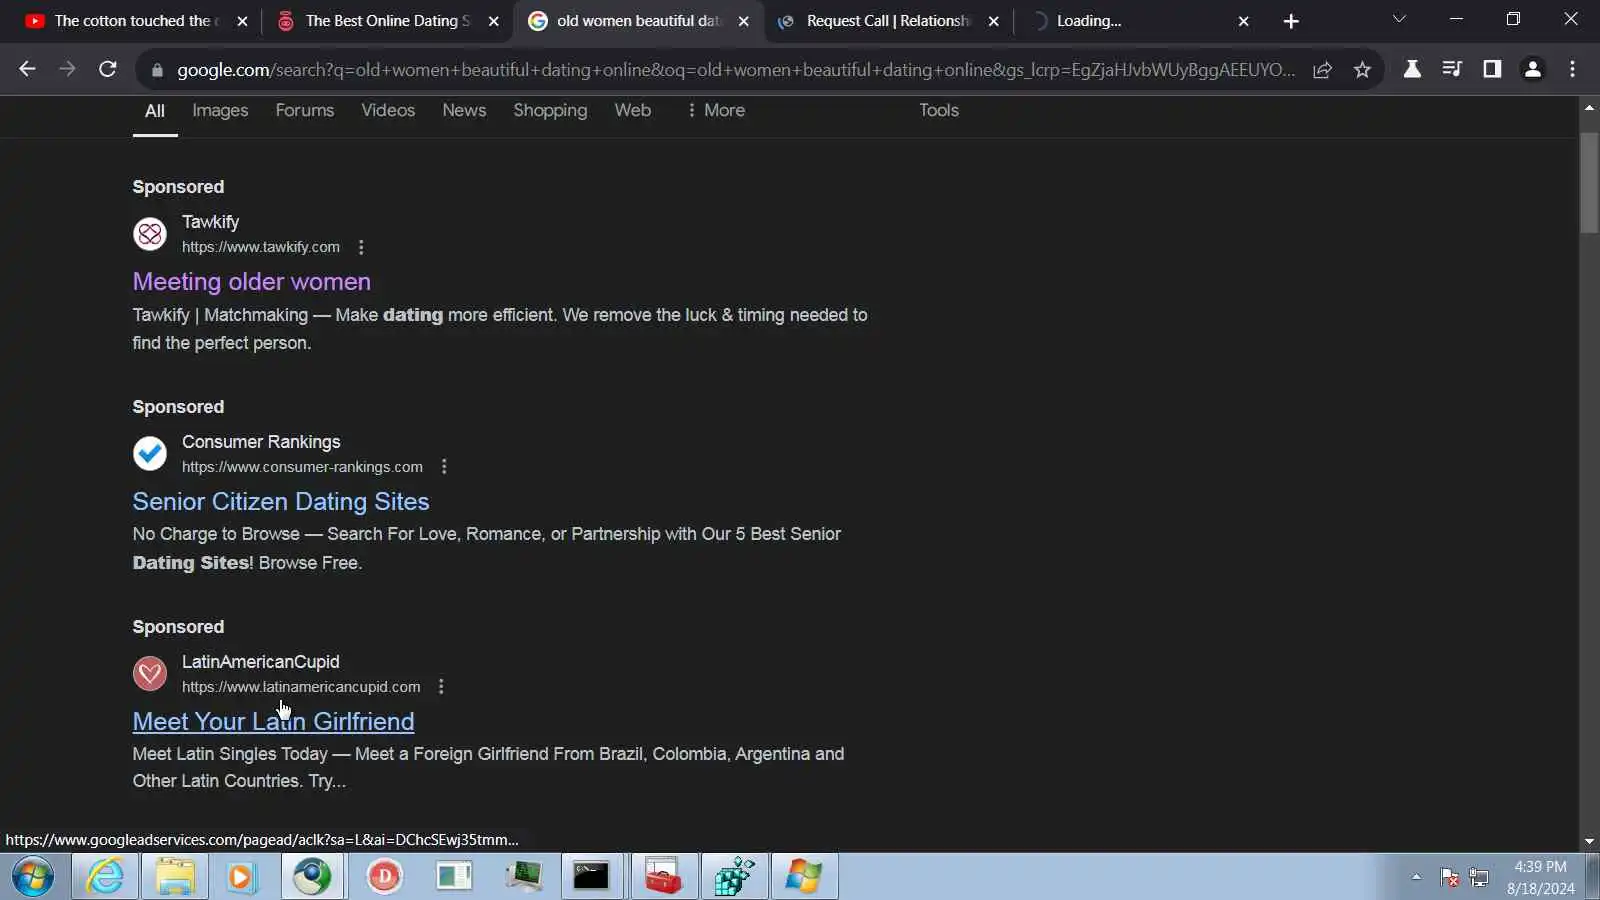Open the Action Center flag tray icon
The height and width of the screenshot is (900, 1600).
[1449, 877]
